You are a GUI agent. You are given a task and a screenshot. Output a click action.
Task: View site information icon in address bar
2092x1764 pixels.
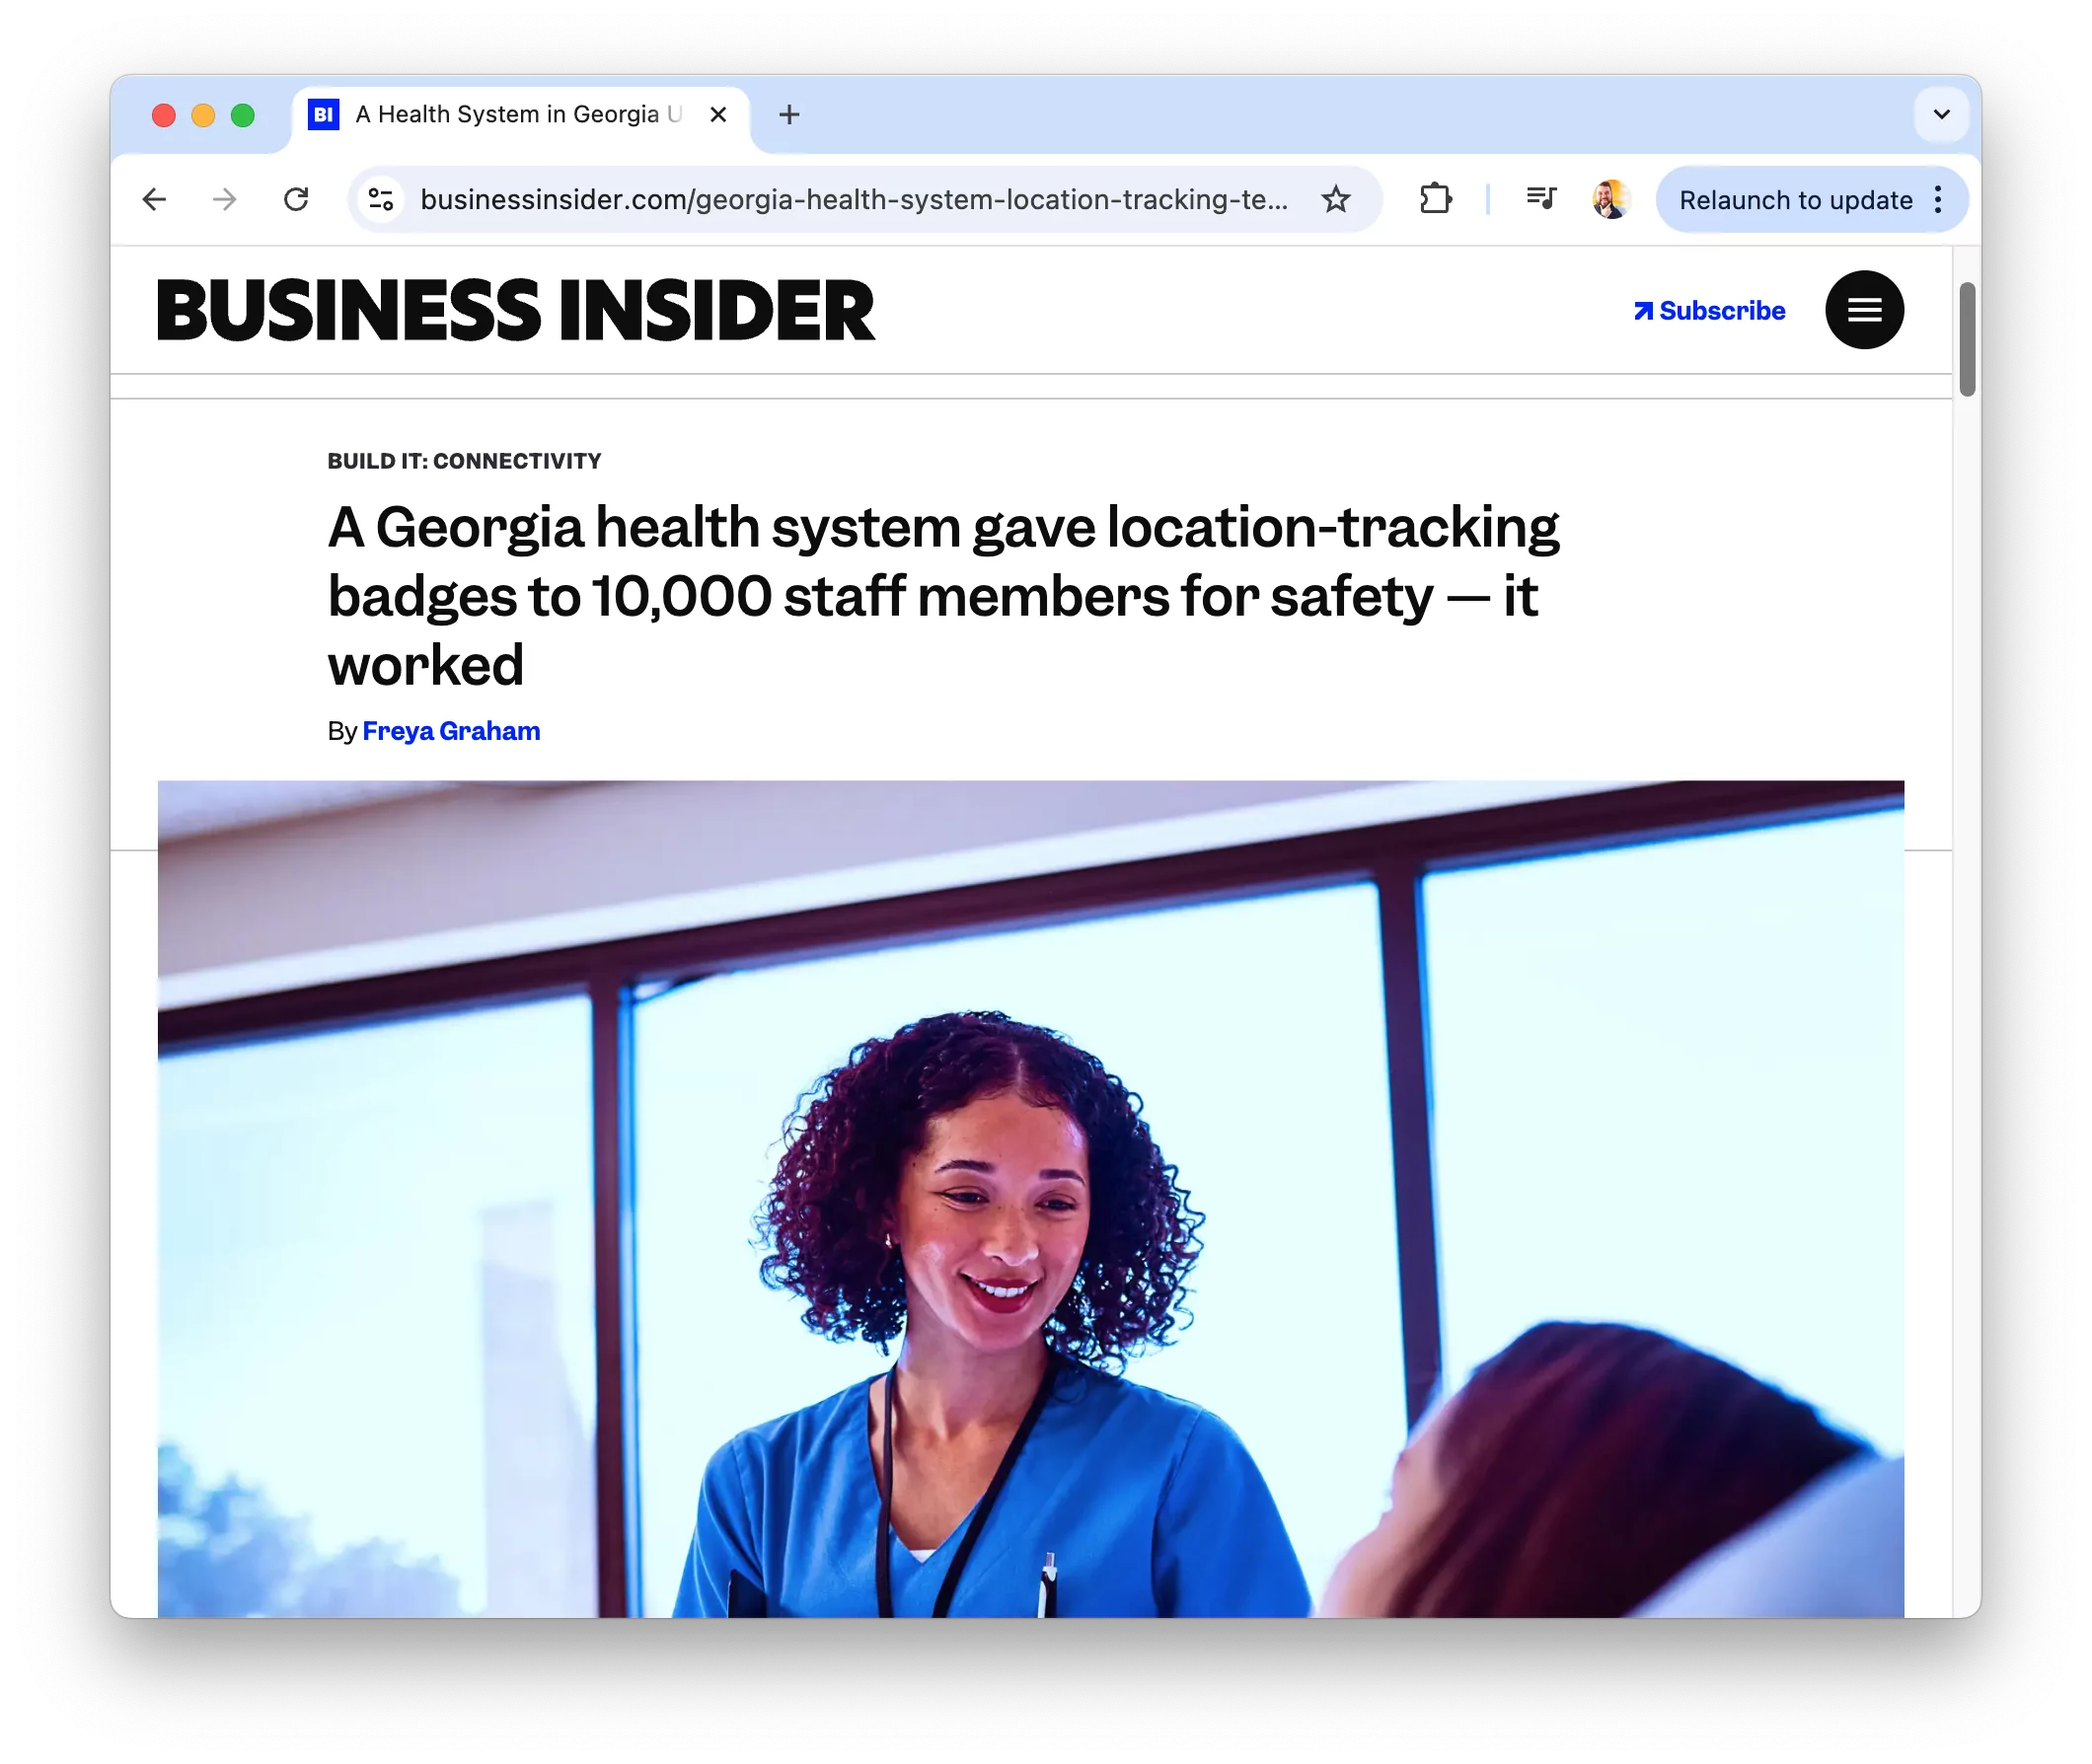[x=381, y=199]
